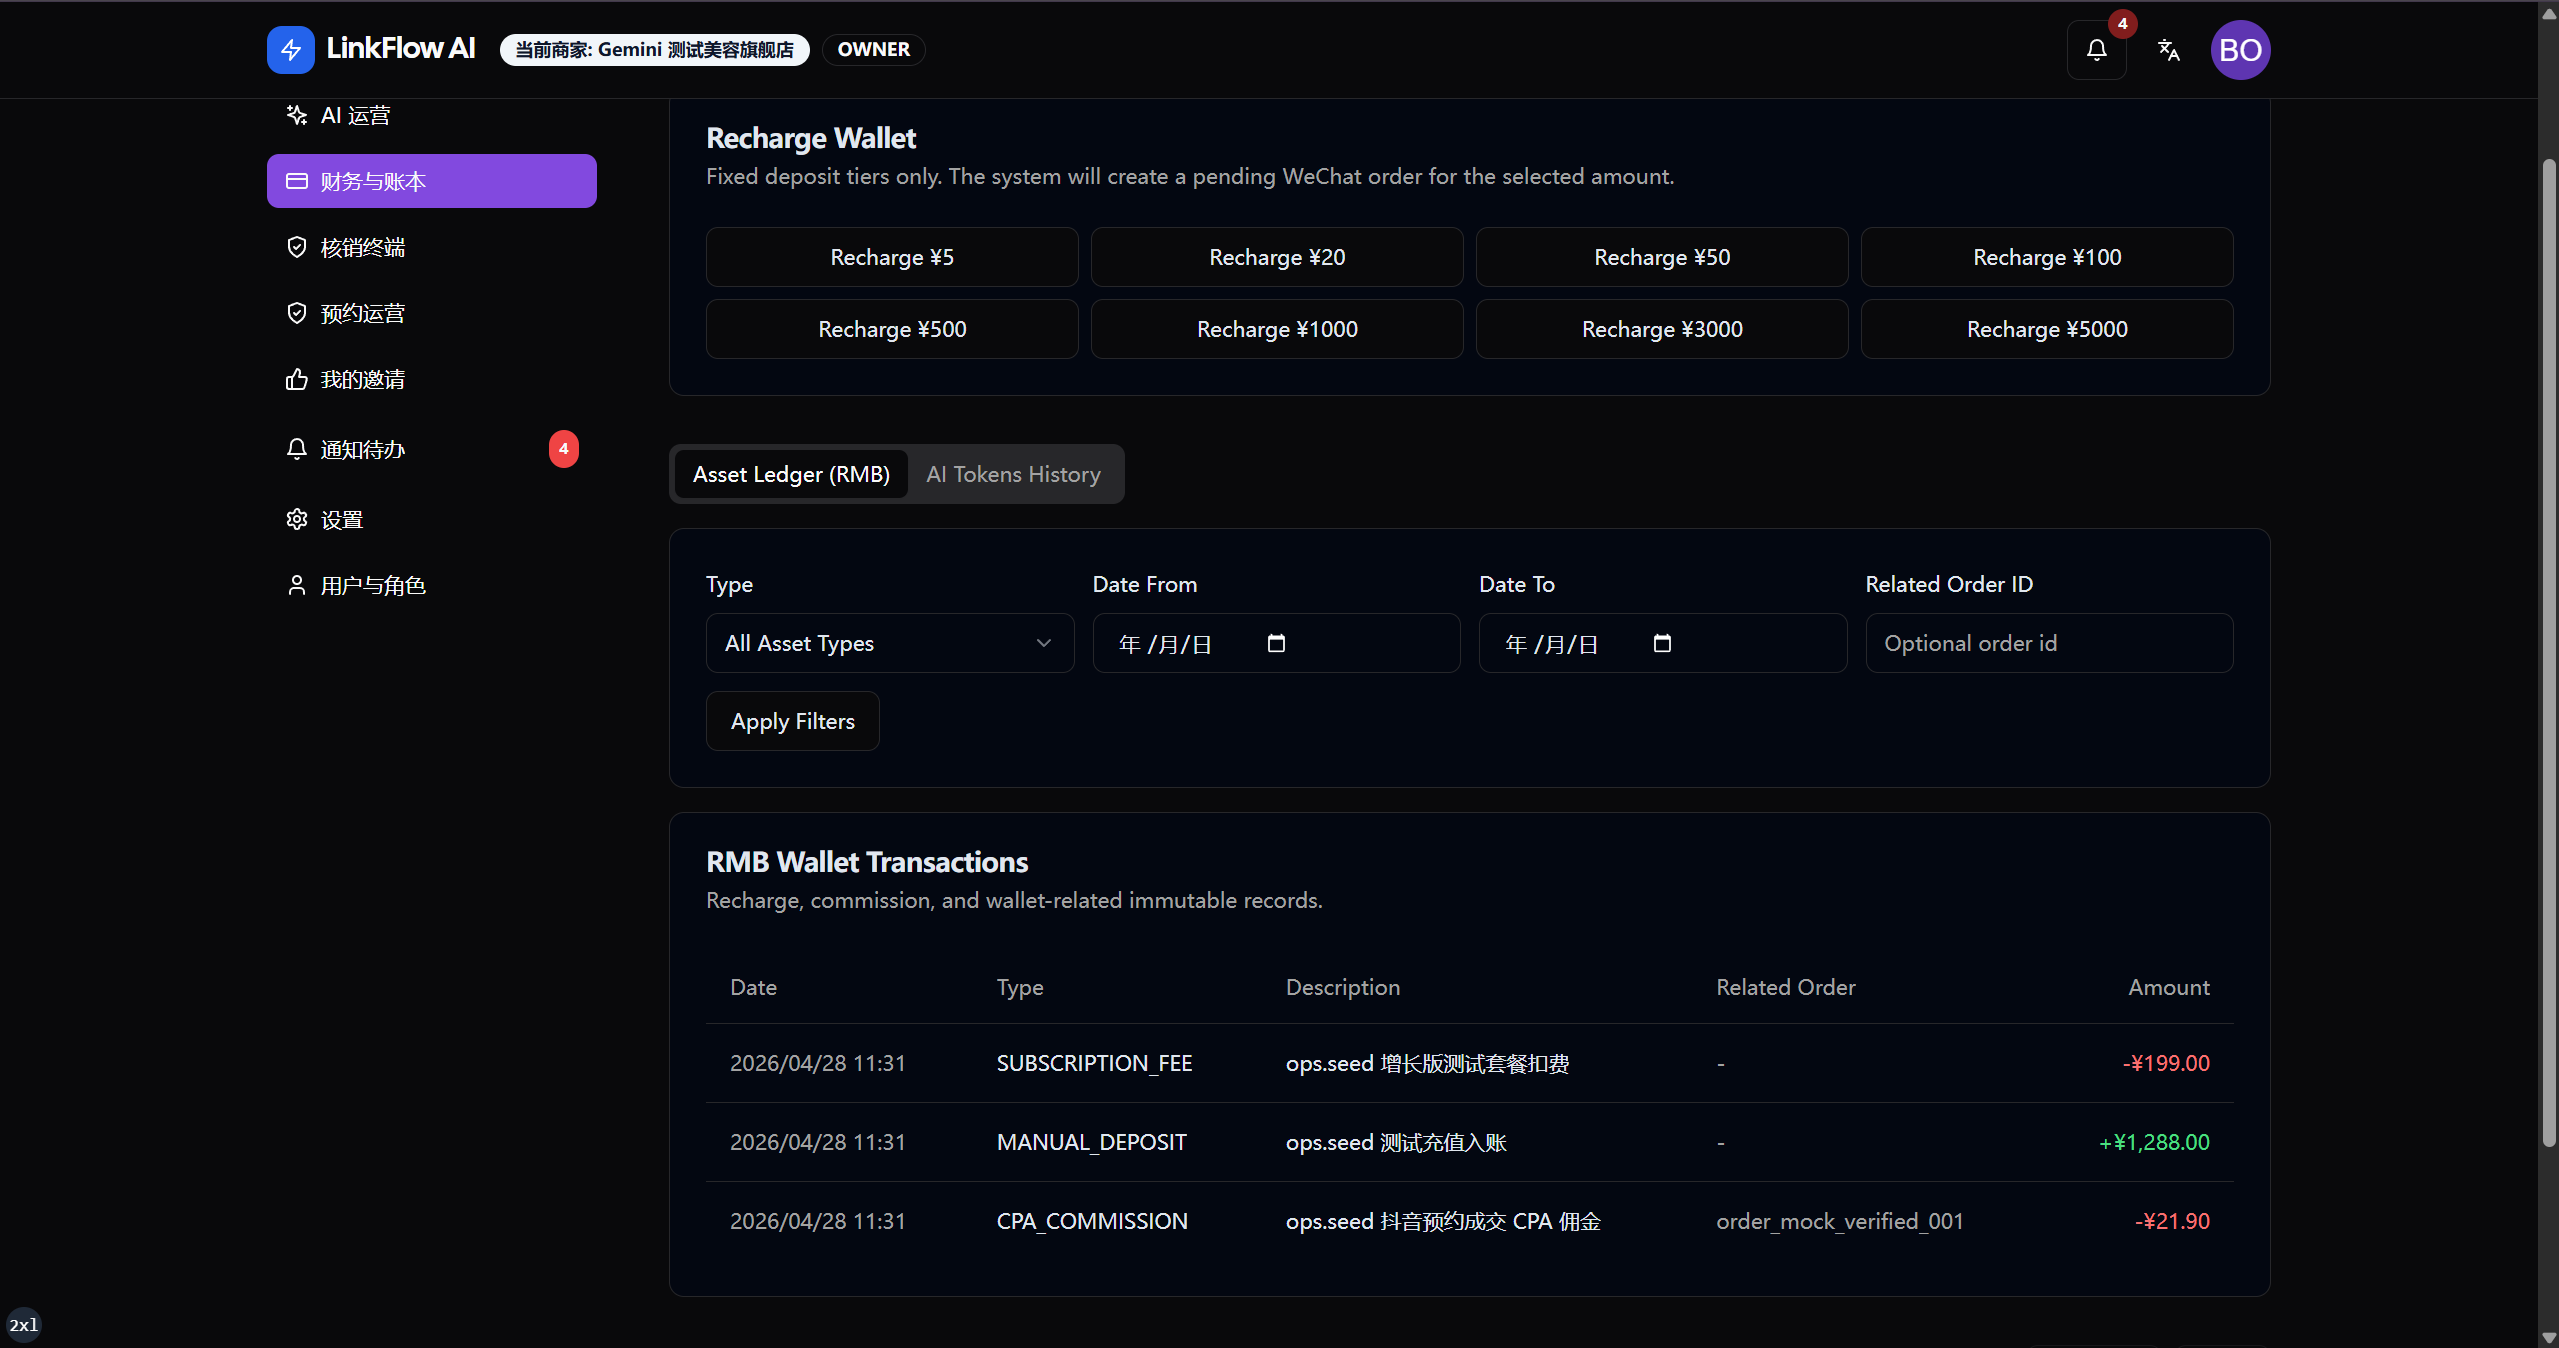Switch to the AI Tokens History tab
The width and height of the screenshot is (2559, 1348).
coord(1013,474)
